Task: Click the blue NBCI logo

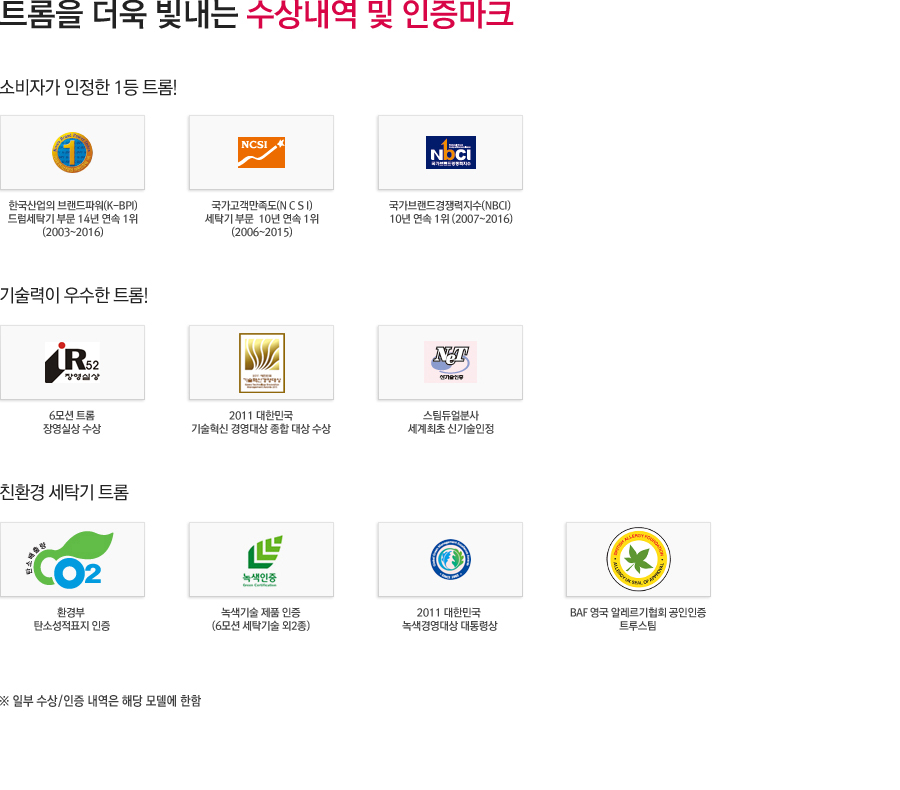Action: tap(451, 152)
